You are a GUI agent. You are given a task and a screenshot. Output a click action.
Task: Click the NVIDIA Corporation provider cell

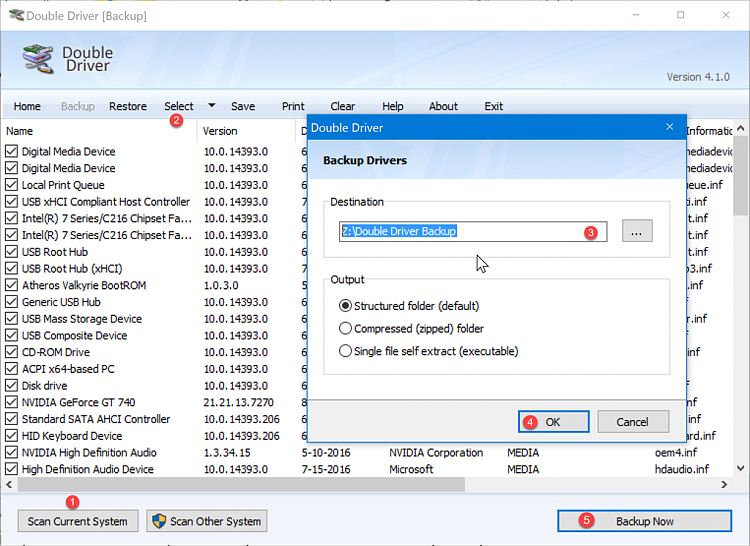[x=436, y=453]
